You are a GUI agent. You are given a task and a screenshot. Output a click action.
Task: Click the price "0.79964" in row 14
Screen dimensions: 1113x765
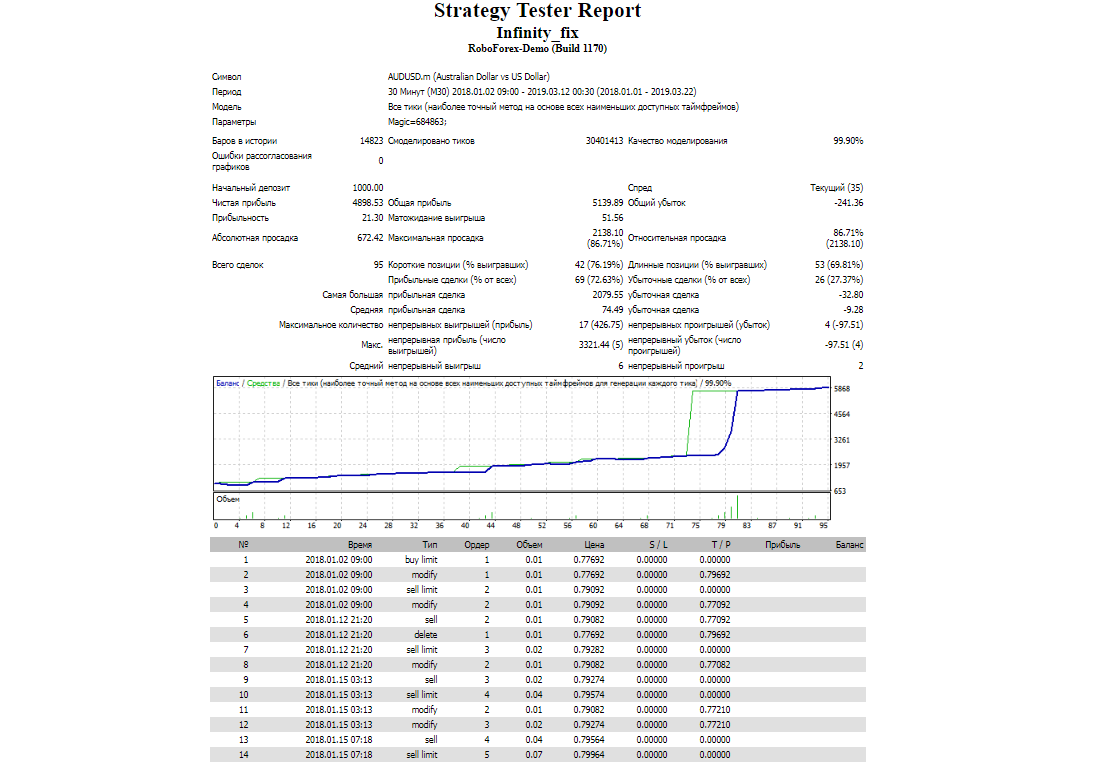click(589, 754)
